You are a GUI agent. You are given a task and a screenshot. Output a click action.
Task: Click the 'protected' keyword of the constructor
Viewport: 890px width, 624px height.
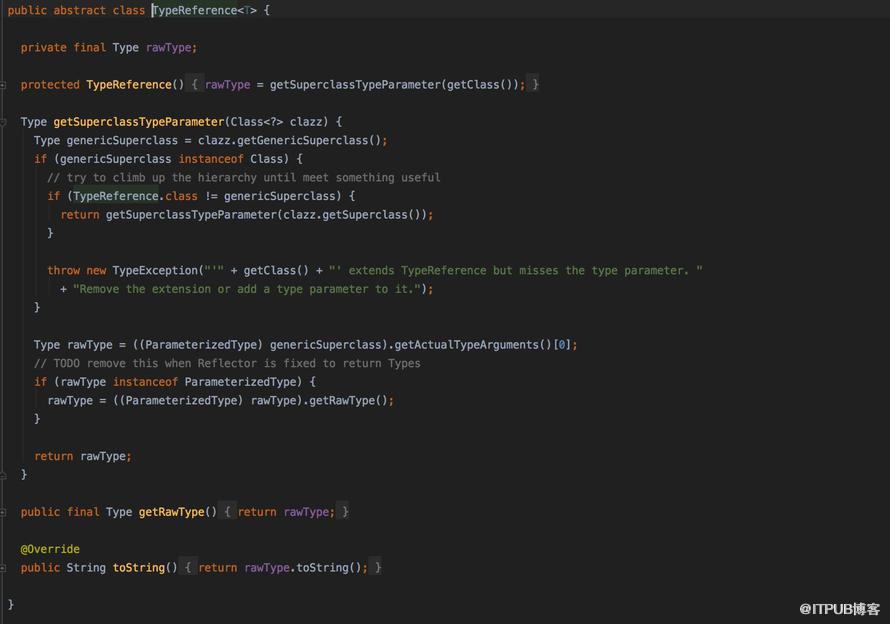tap(50, 85)
